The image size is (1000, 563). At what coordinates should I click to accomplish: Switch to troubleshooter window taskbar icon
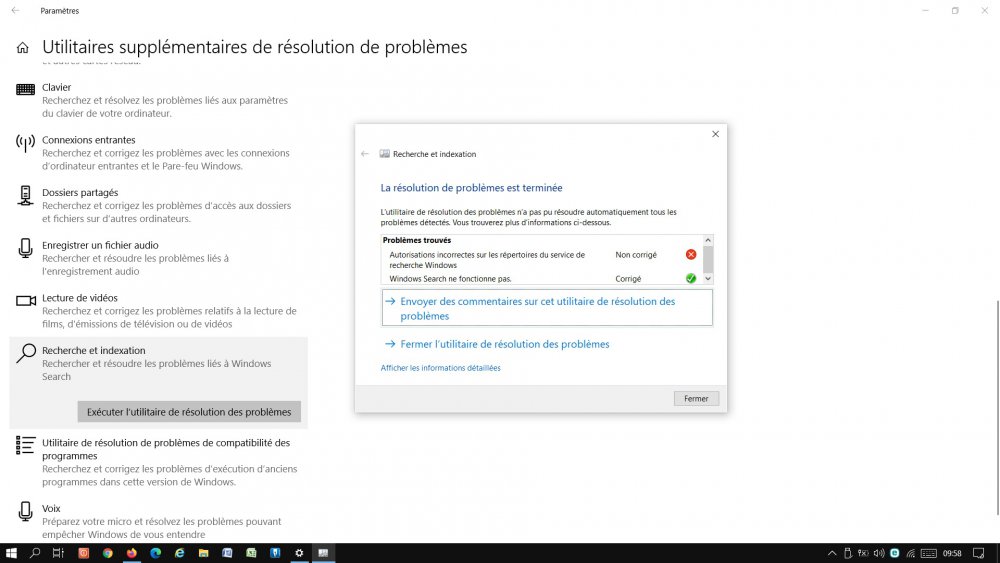click(323, 553)
